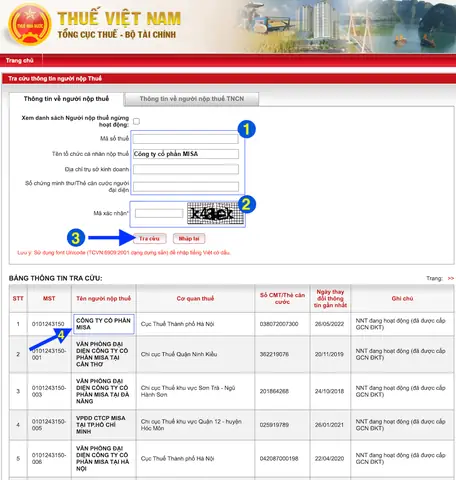This screenshot has height=480, width=456.
Task: Open VPĐD CTCP MISA TẠI TP.HỒ CHÍ MINH
Action: (x=101, y=425)
